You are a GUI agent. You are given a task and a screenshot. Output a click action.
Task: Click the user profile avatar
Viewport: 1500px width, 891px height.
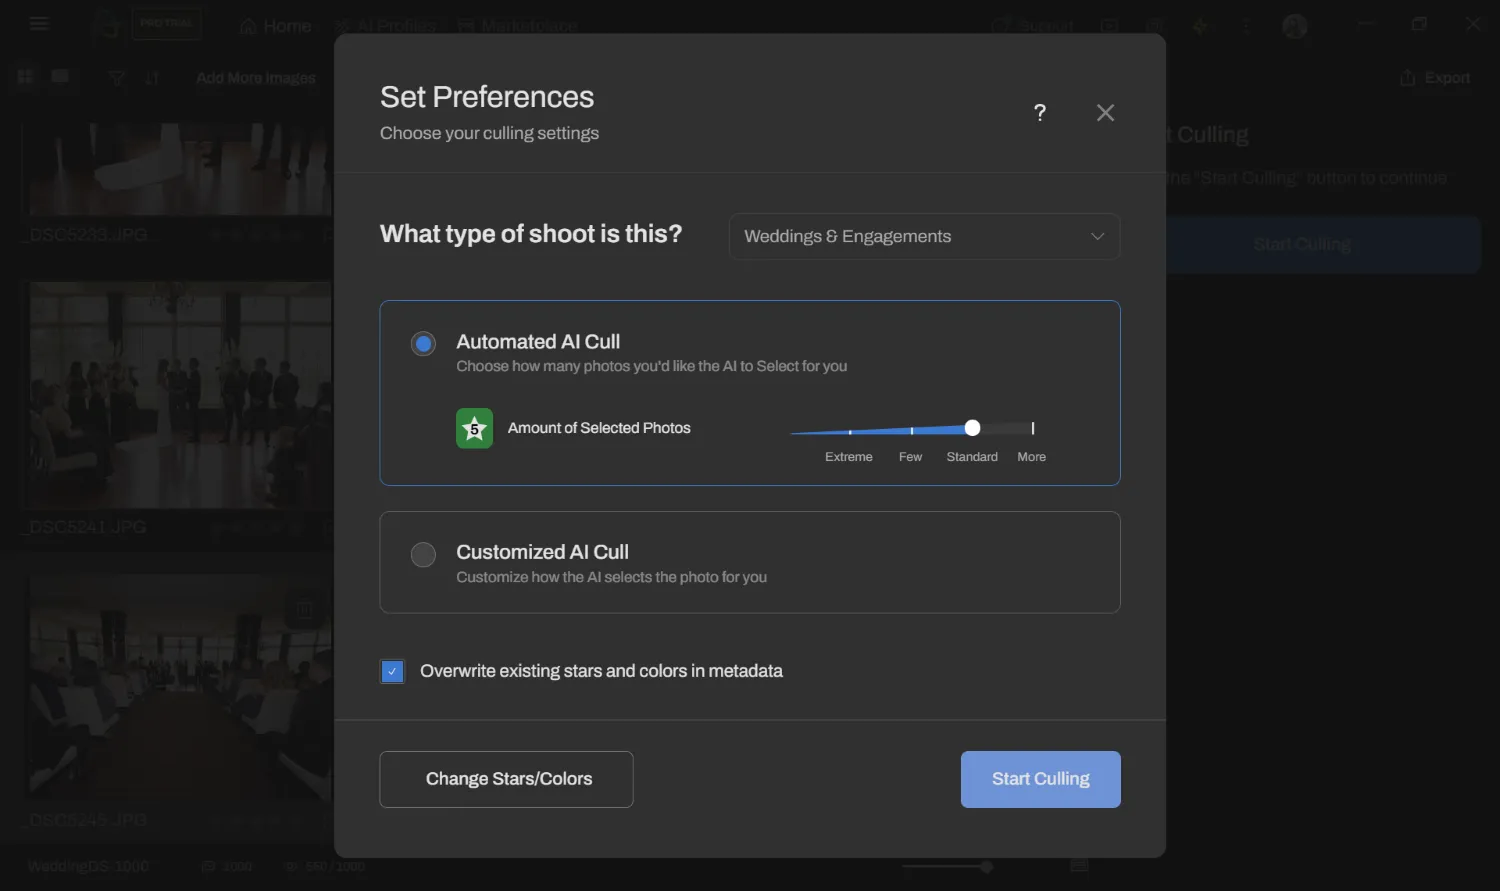1294,25
